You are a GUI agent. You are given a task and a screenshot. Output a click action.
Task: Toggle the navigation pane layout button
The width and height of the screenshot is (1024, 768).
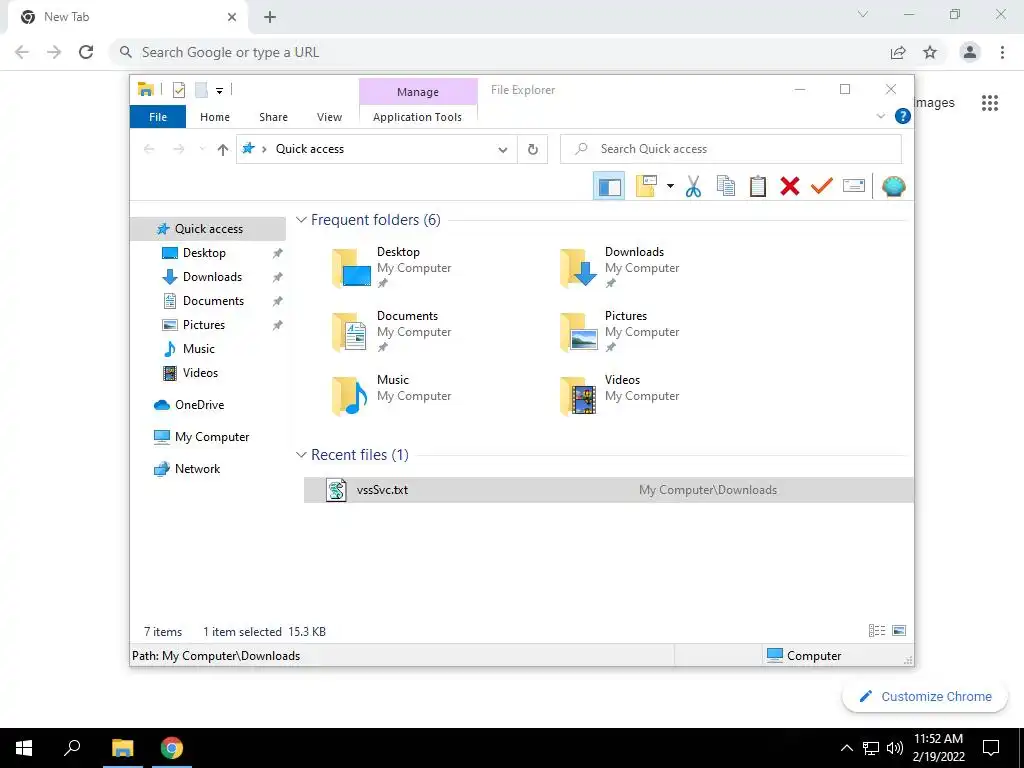[x=609, y=186]
